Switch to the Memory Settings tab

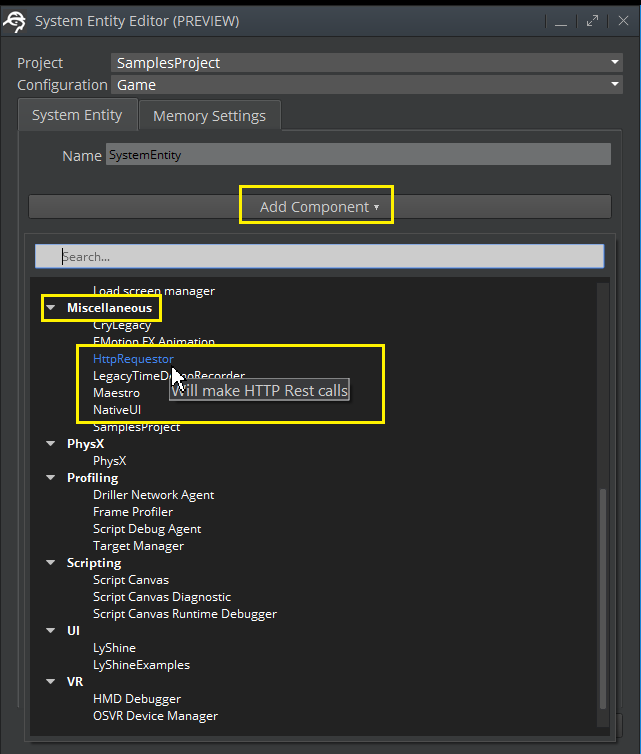(x=209, y=116)
